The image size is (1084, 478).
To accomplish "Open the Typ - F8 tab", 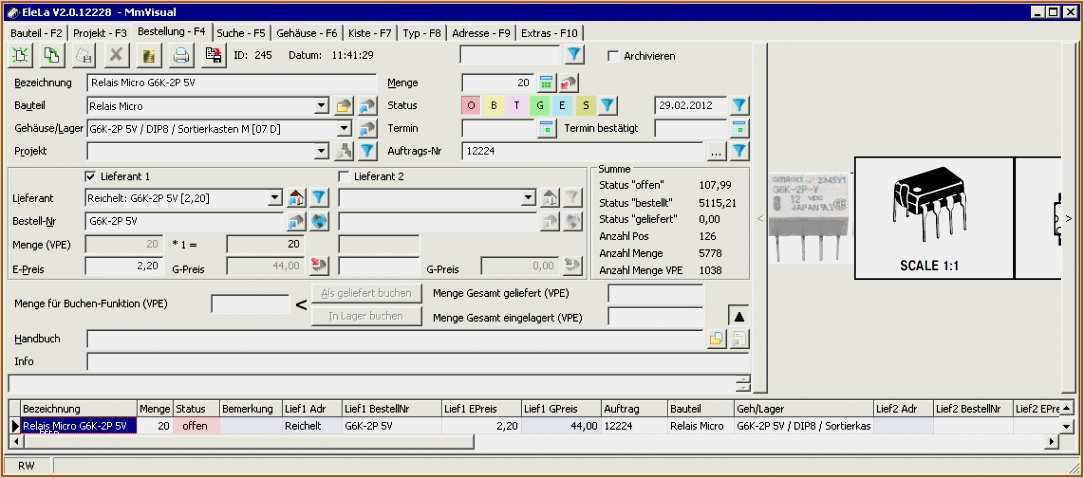I will [422, 33].
